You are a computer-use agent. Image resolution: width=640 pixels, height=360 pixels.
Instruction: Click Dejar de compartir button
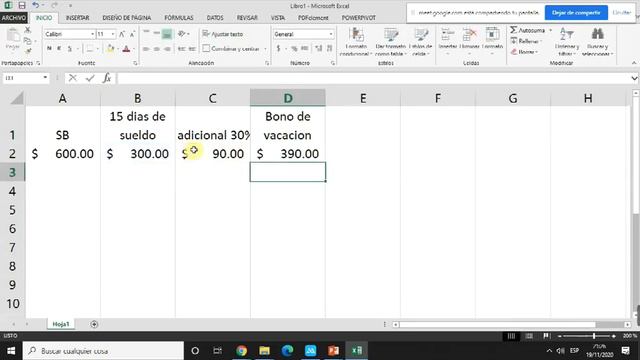pyautogui.click(x=576, y=13)
